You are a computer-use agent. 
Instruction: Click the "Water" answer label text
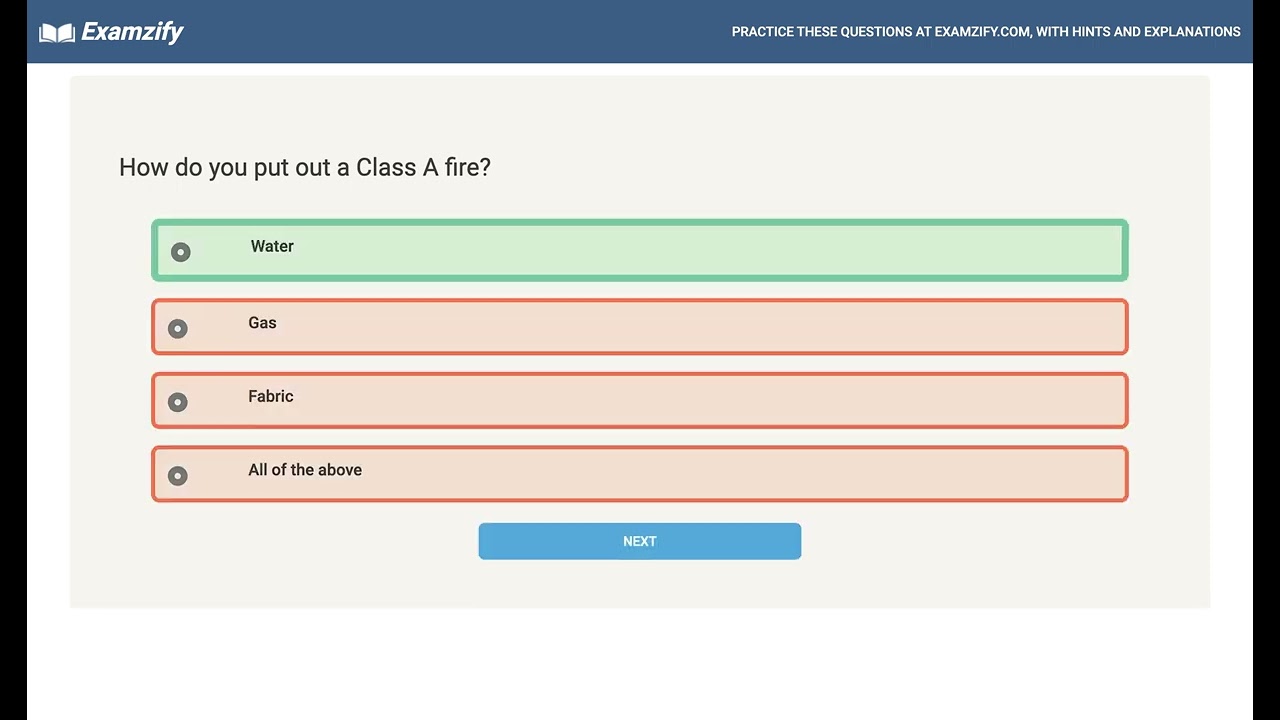272,247
